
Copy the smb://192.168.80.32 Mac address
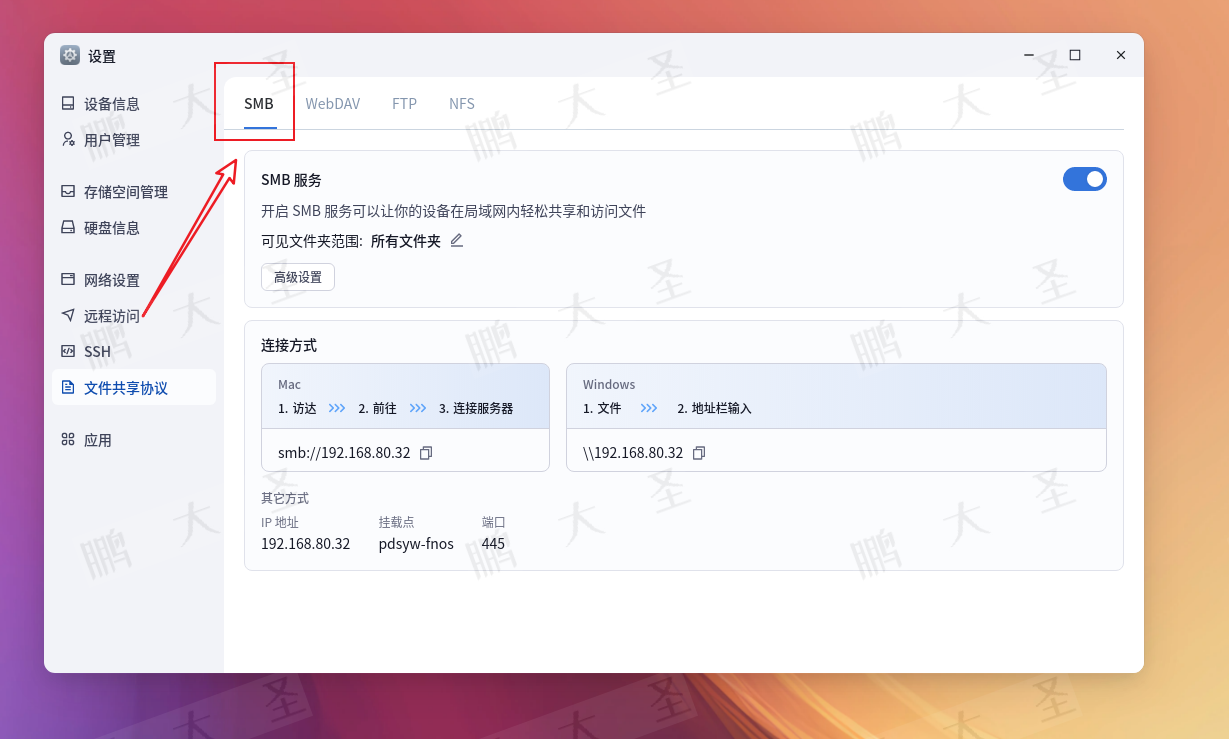426,453
